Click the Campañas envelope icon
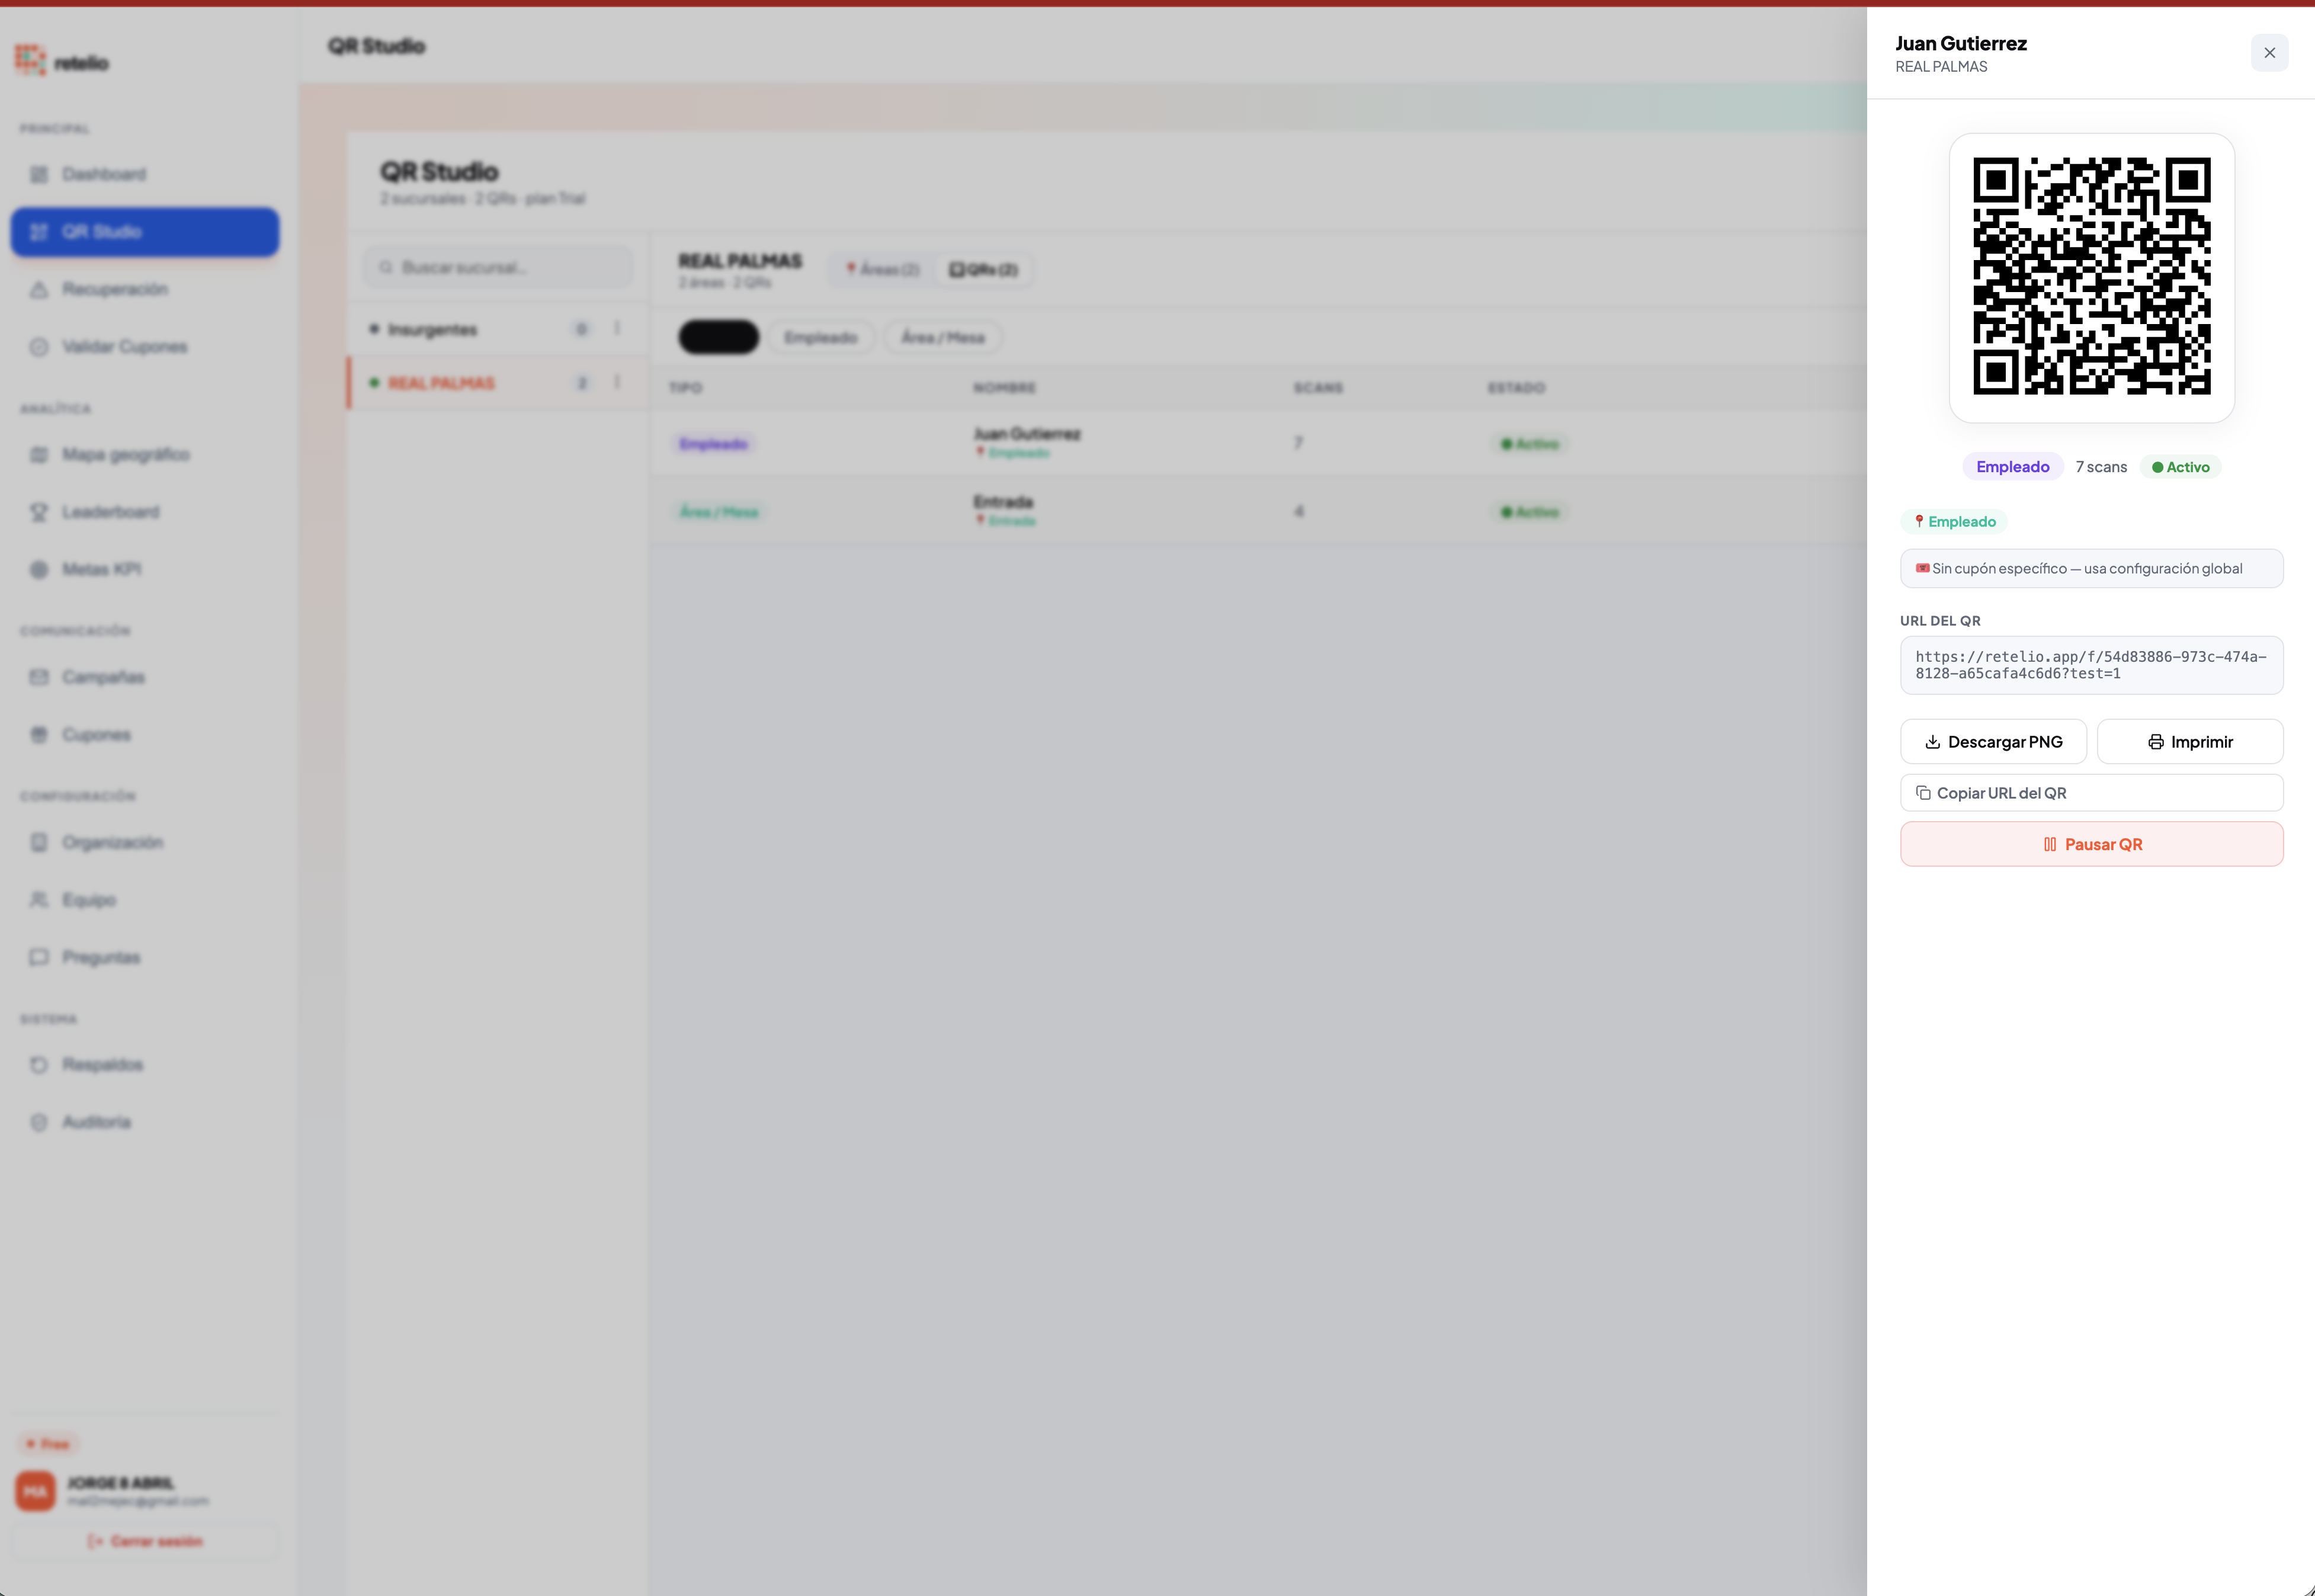2315x1596 pixels. [x=39, y=677]
